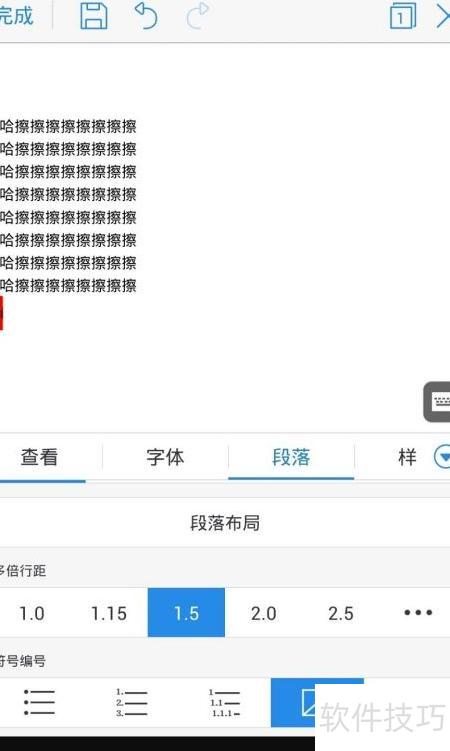Choose 1.5 line spacing
450x751 pixels.
click(x=186, y=613)
